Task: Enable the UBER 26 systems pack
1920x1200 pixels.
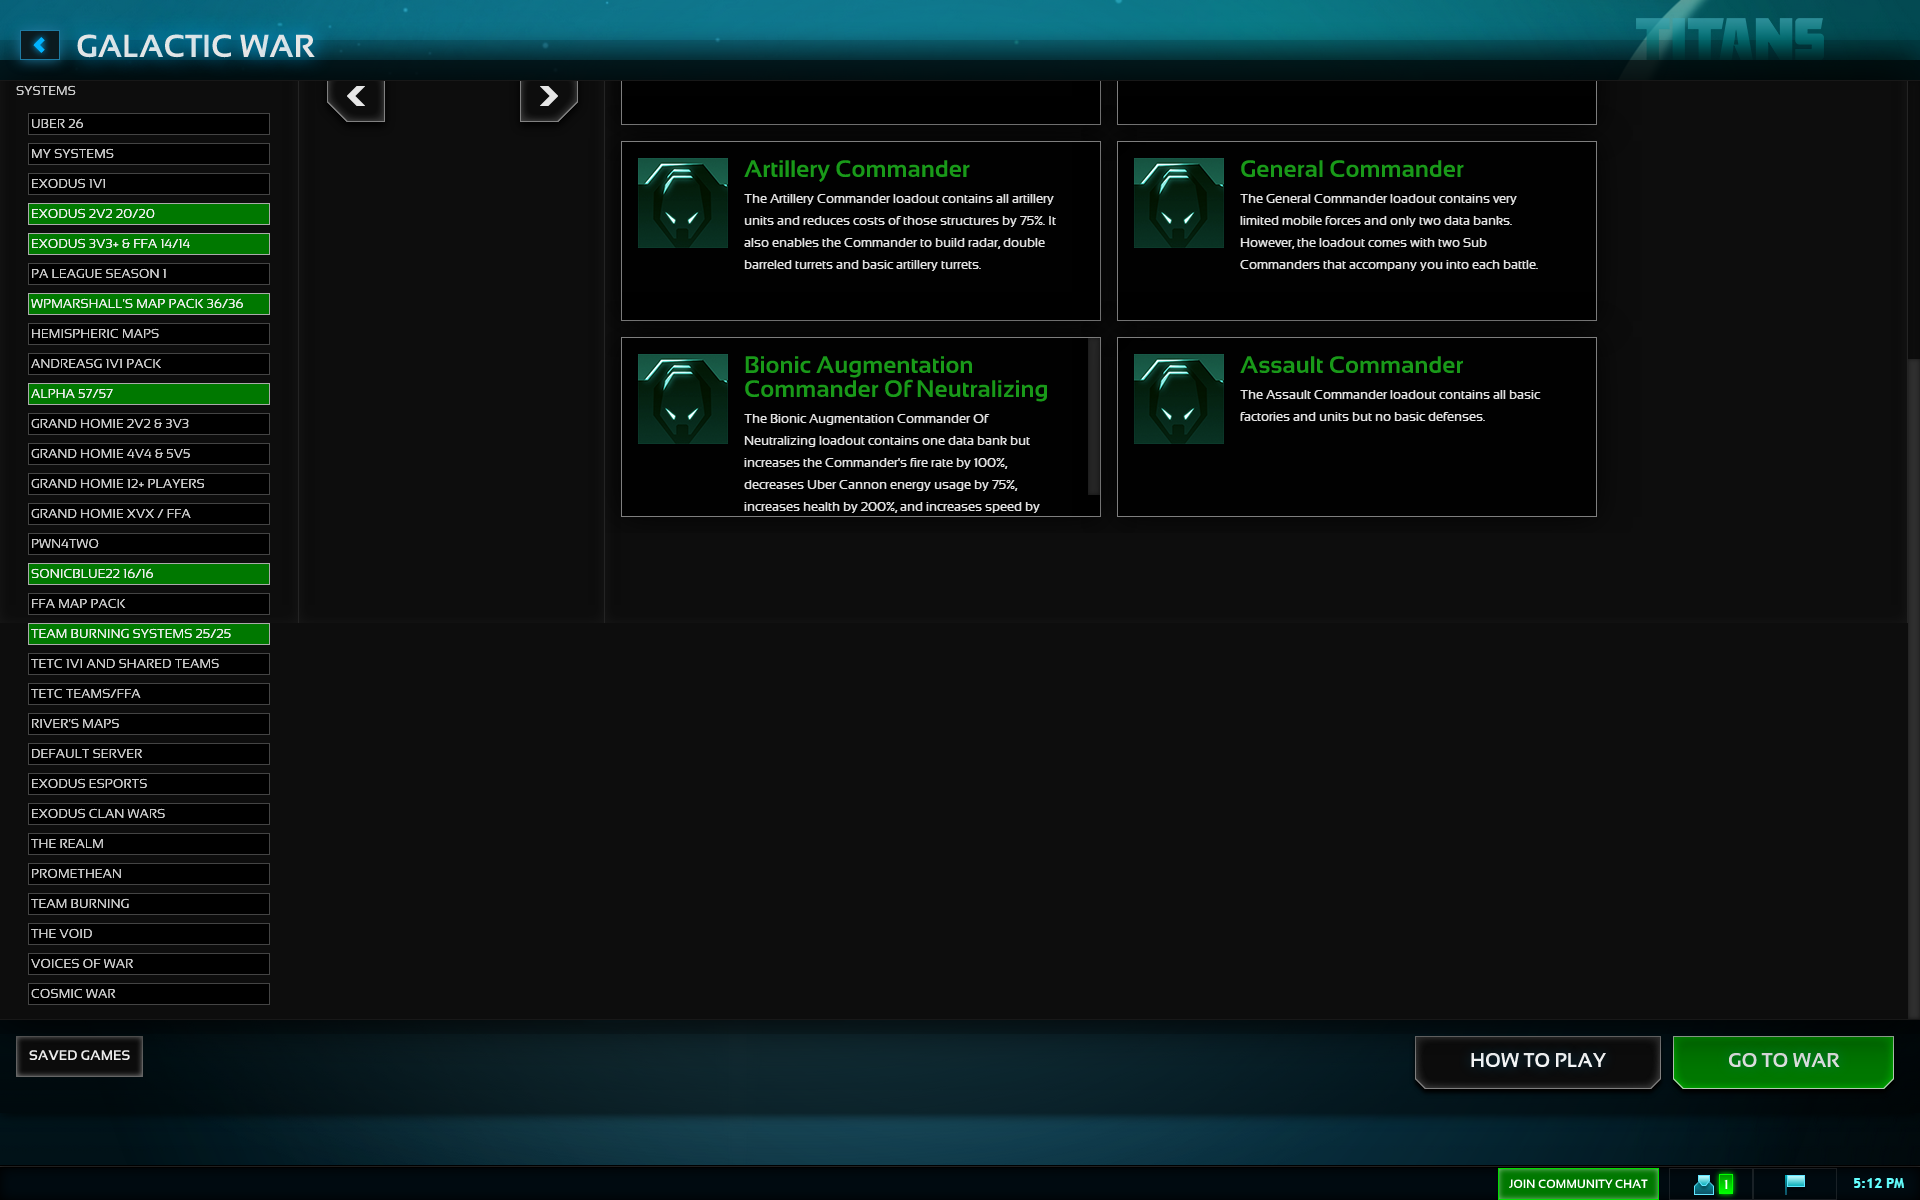Action: click(x=148, y=124)
